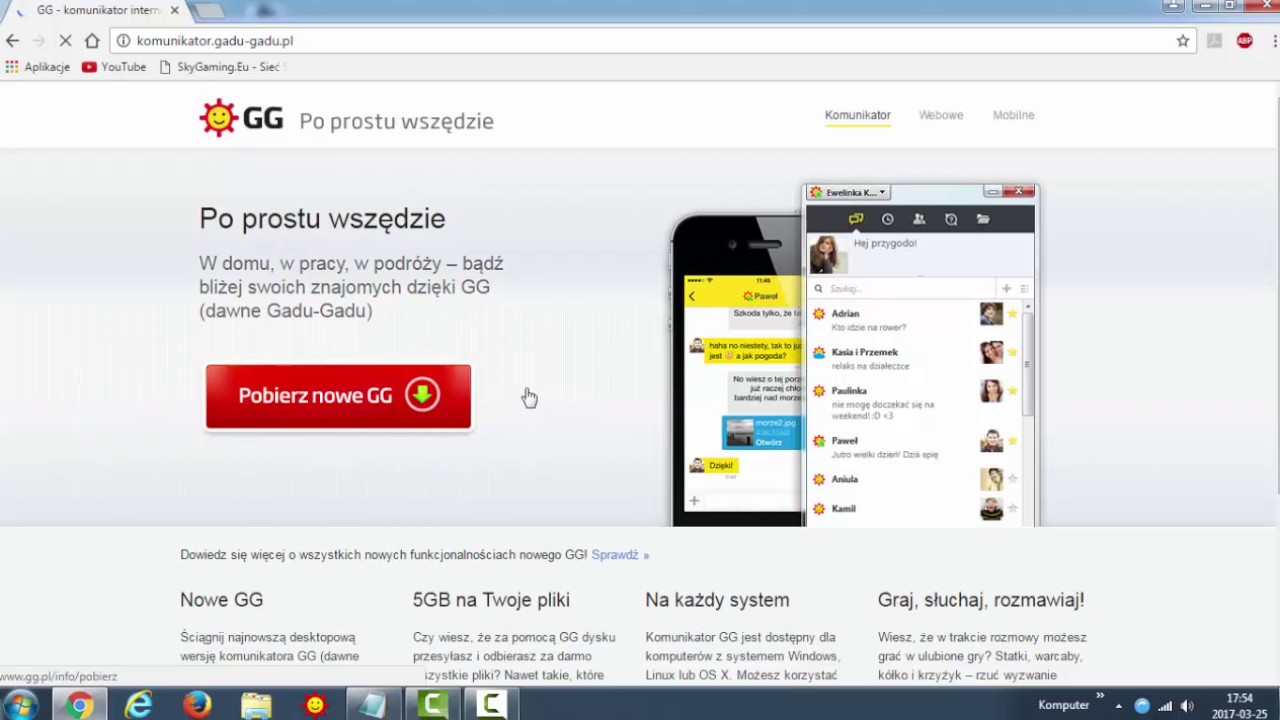Image resolution: width=1280 pixels, height=720 pixels.
Task: Click the phone chat back arrow
Action: coord(691,296)
